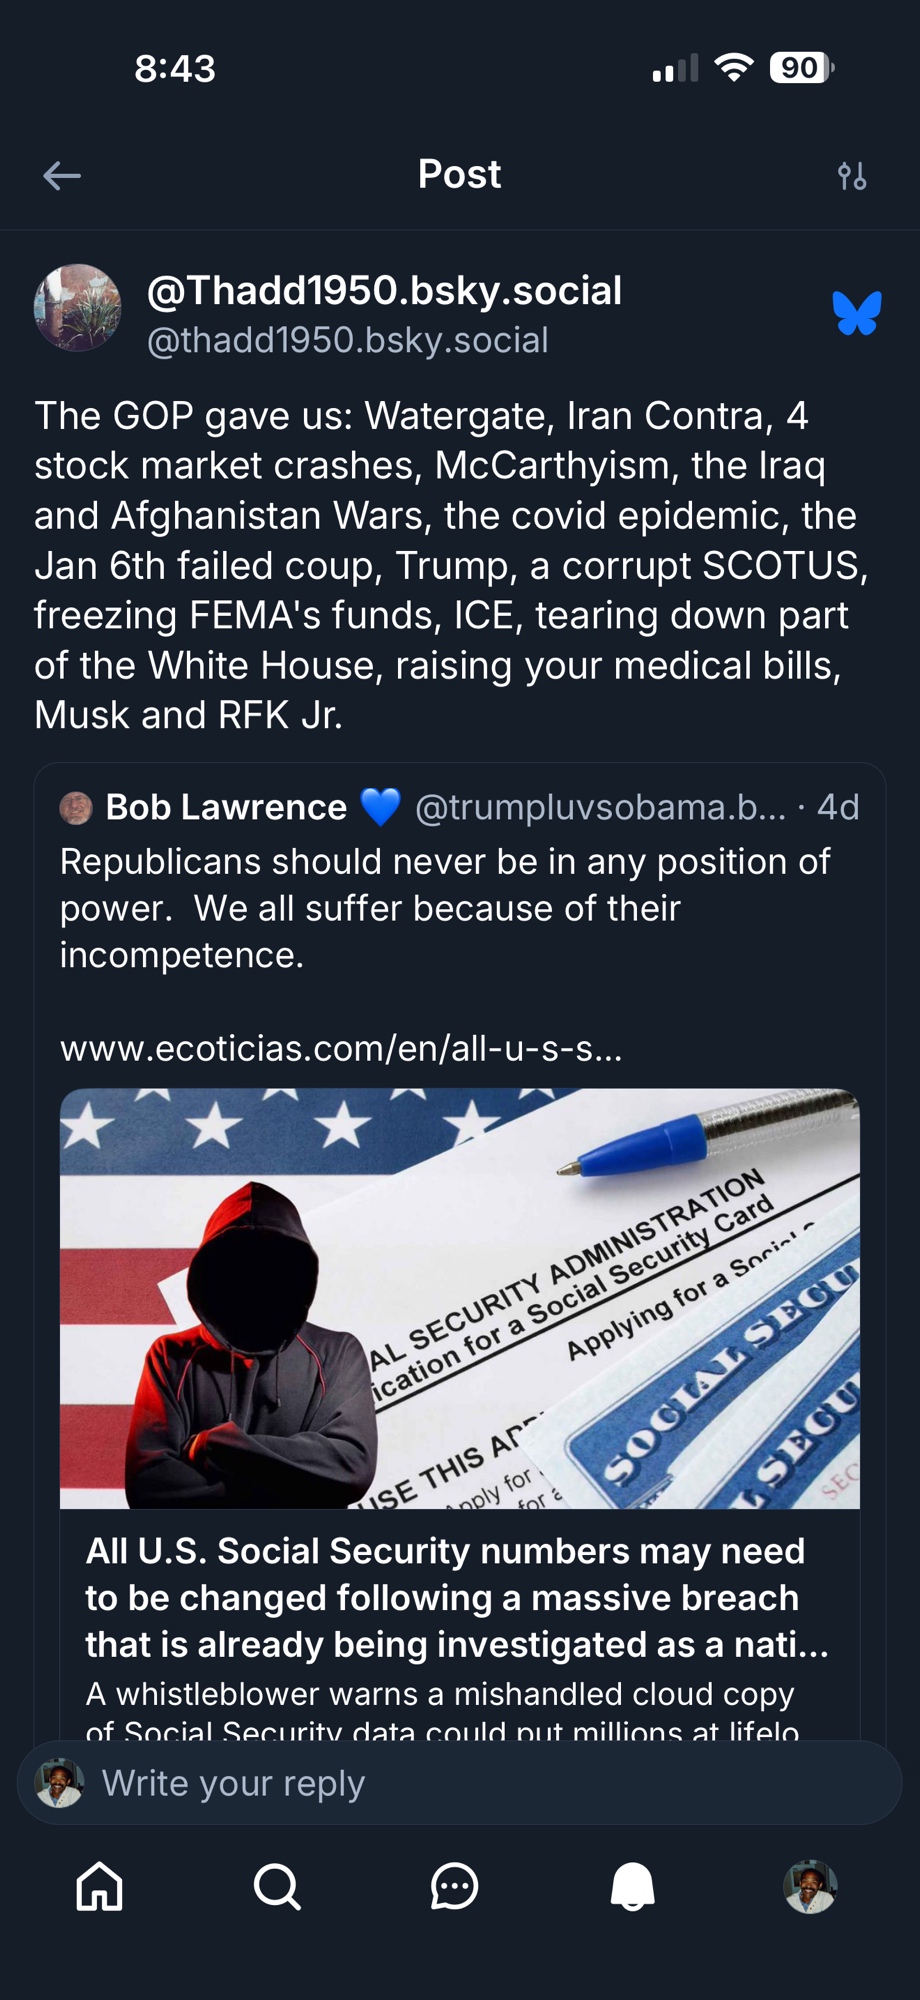
Task: Tap the blue Bluesky butterfly icon
Action: click(x=857, y=313)
